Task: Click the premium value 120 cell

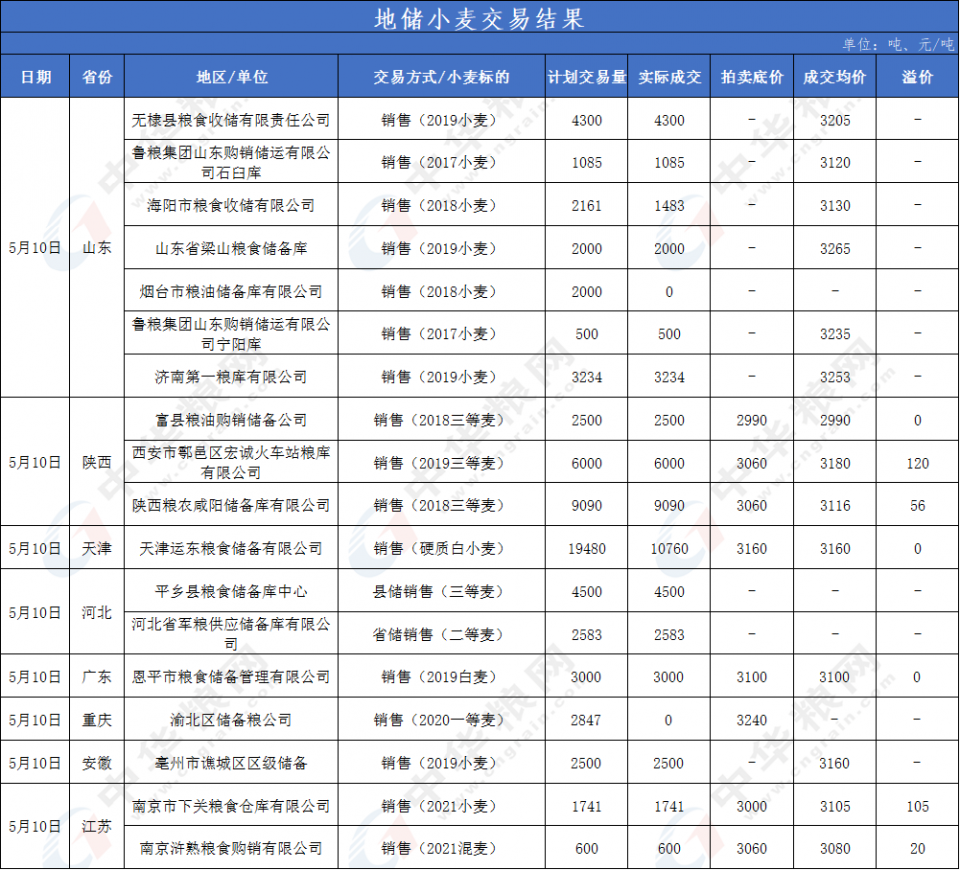Action: (x=917, y=463)
